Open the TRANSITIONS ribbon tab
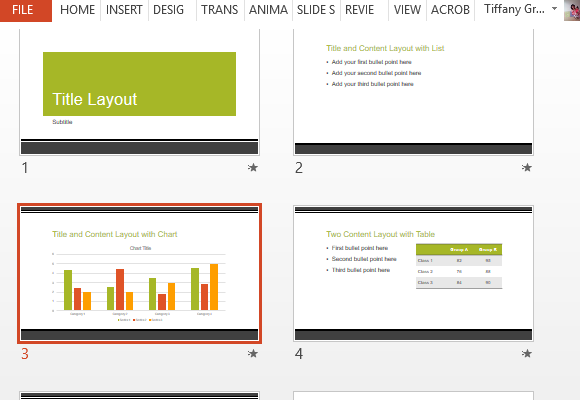 tap(219, 10)
